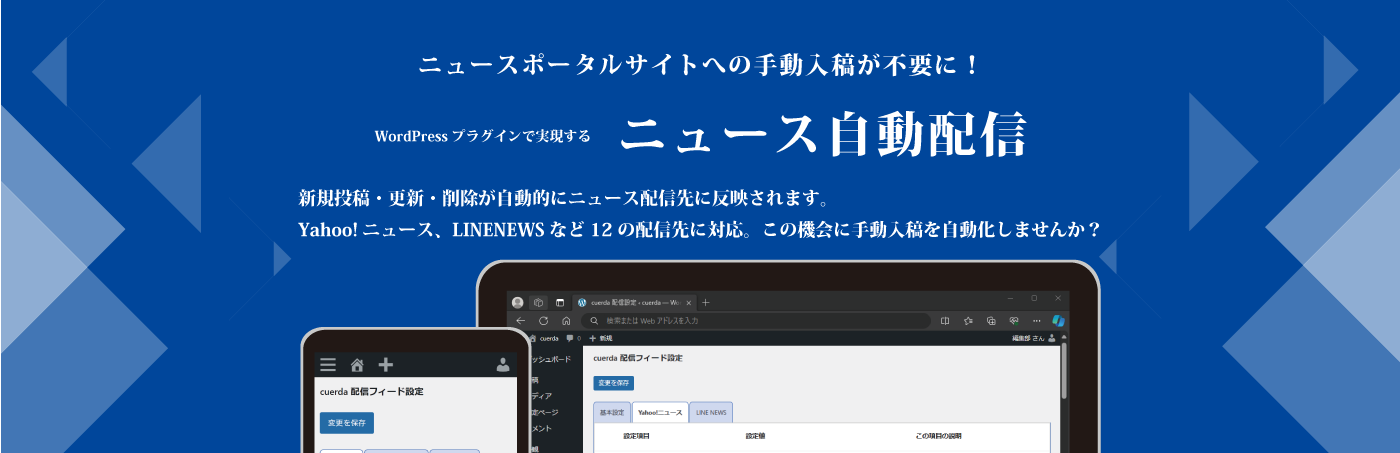
Task: Open the split screen icon in the browser
Action: point(945,321)
